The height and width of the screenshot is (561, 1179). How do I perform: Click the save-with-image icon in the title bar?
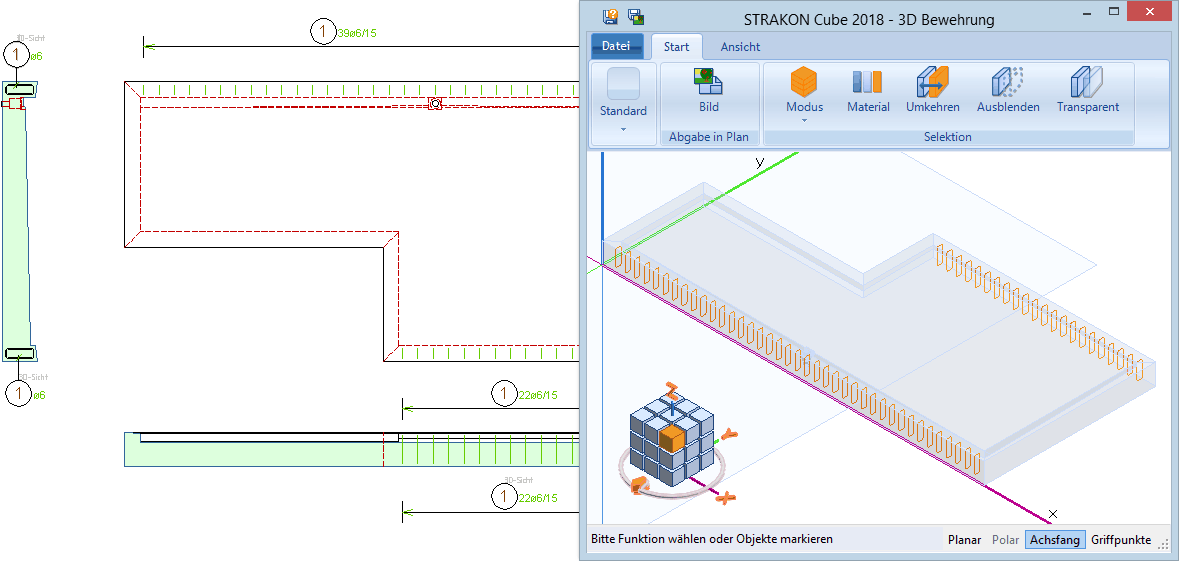(635, 17)
